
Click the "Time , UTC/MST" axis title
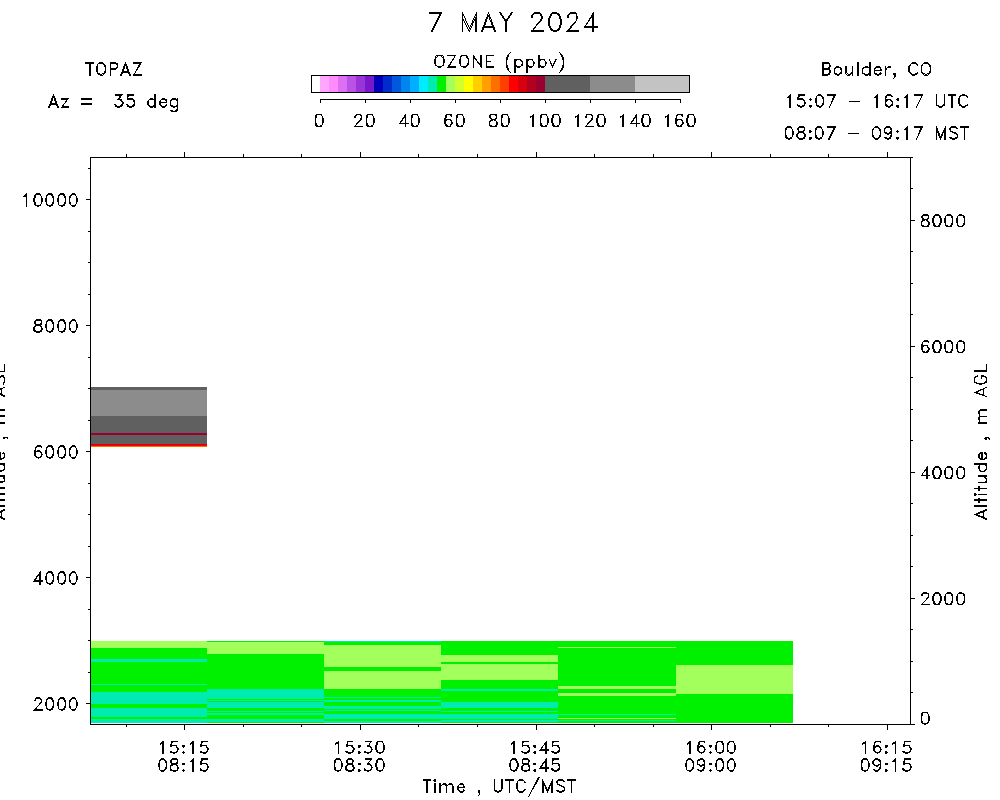(x=499, y=787)
